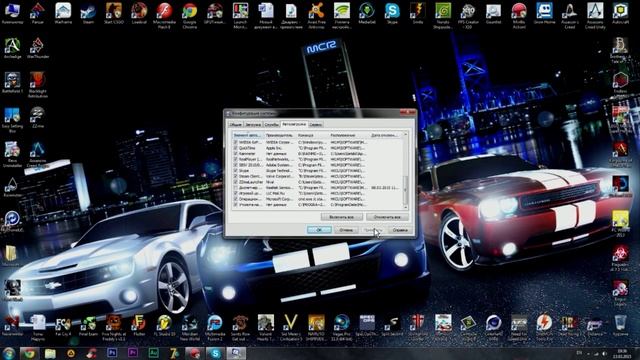Click the Включить все button
This screenshot has height=360, width=640.
tap(342, 217)
